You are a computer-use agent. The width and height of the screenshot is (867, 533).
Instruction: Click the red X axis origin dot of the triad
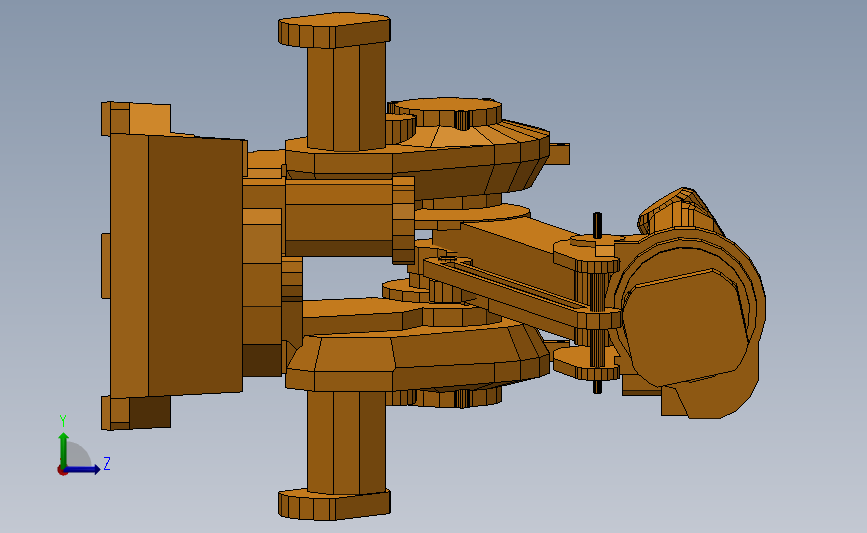[62, 471]
